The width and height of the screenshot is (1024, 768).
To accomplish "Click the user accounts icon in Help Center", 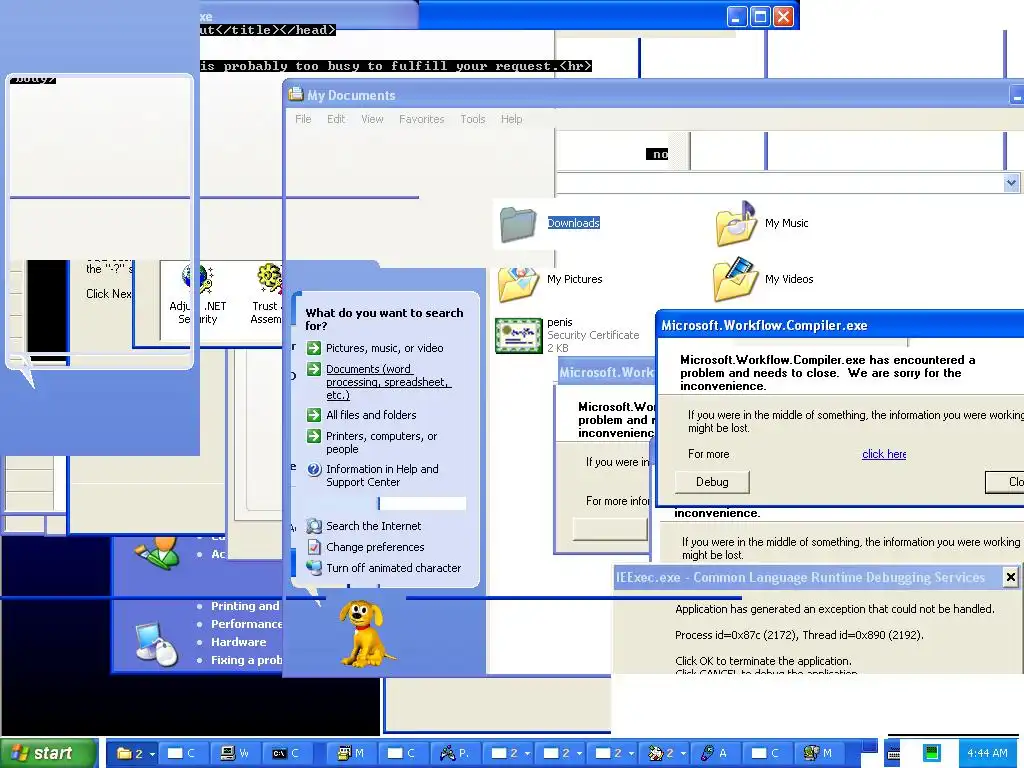I will click(x=157, y=552).
